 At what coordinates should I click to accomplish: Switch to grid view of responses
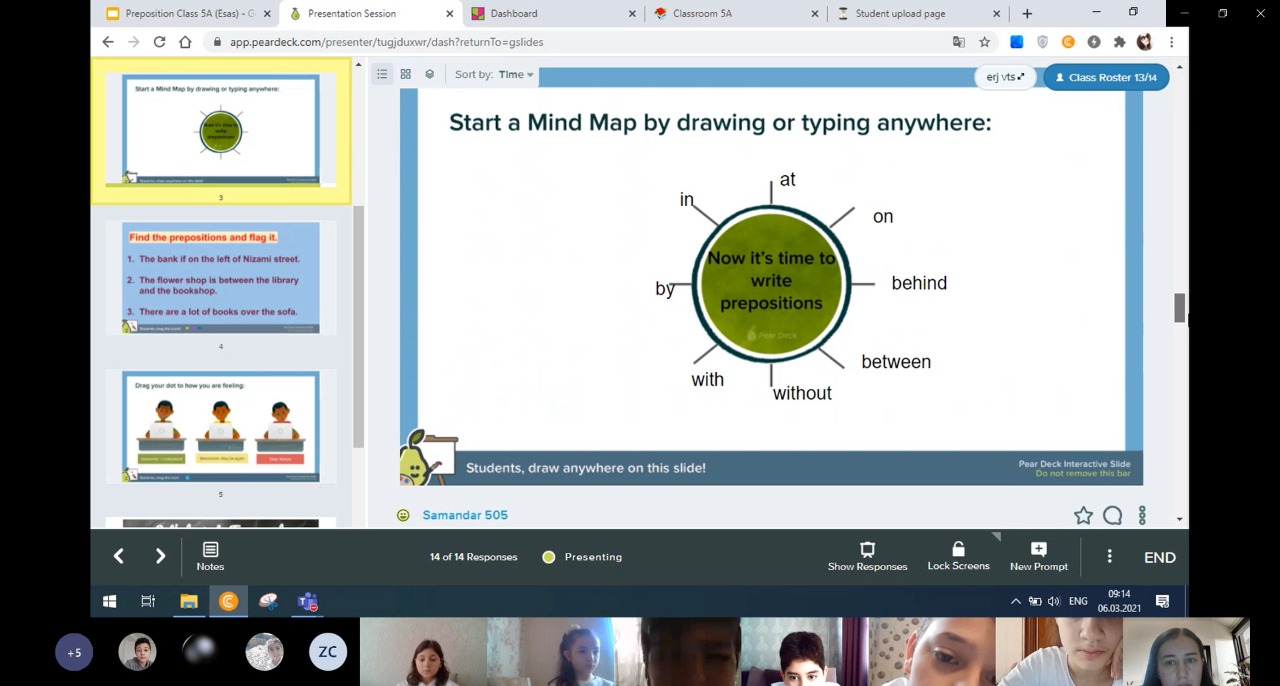coord(406,74)
